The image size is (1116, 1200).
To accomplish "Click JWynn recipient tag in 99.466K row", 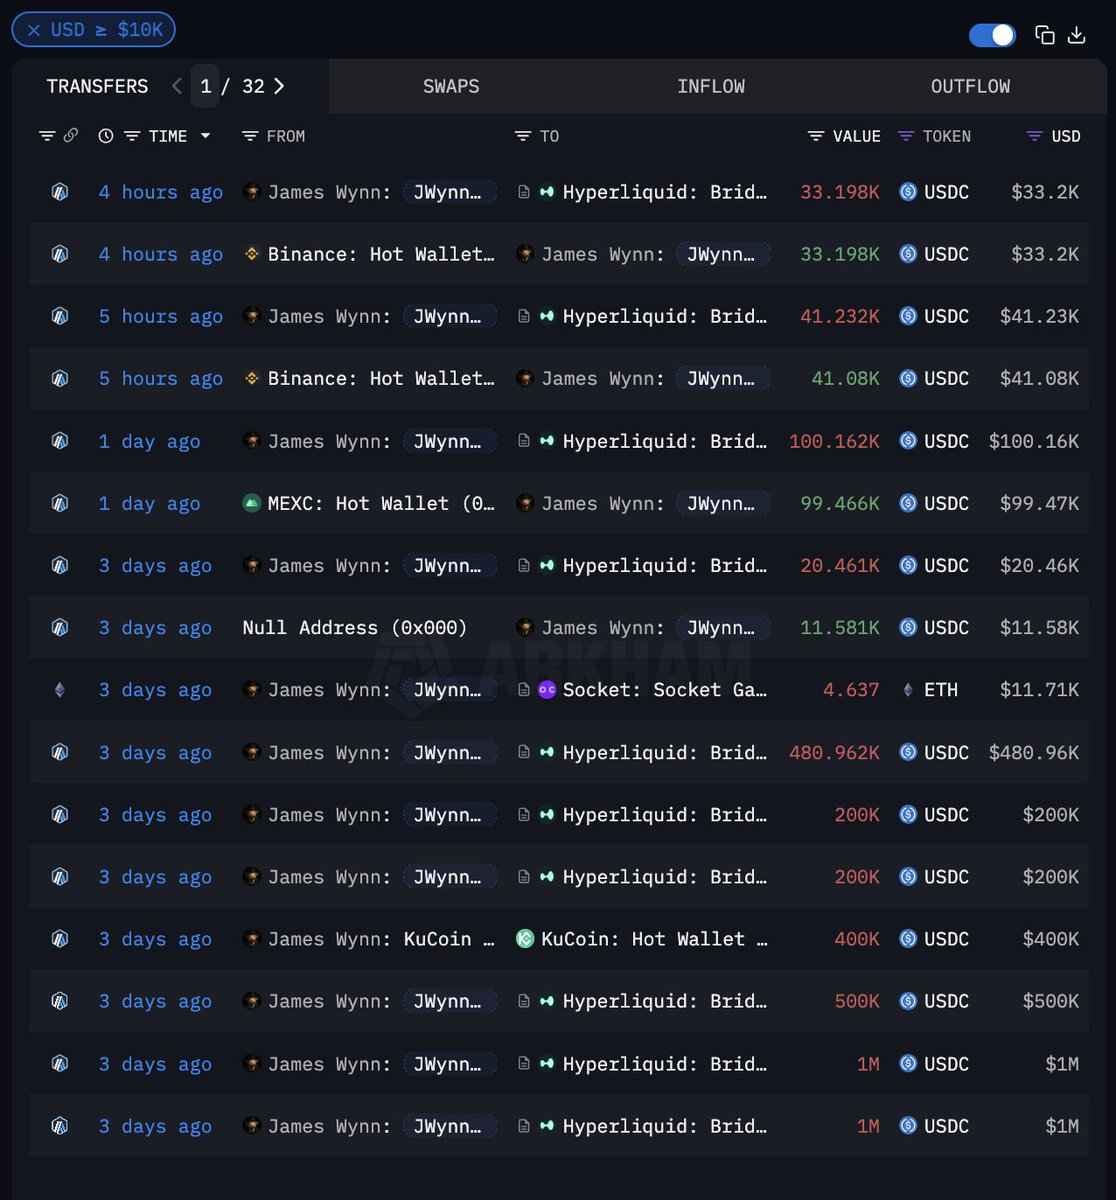I will (723, 503).
